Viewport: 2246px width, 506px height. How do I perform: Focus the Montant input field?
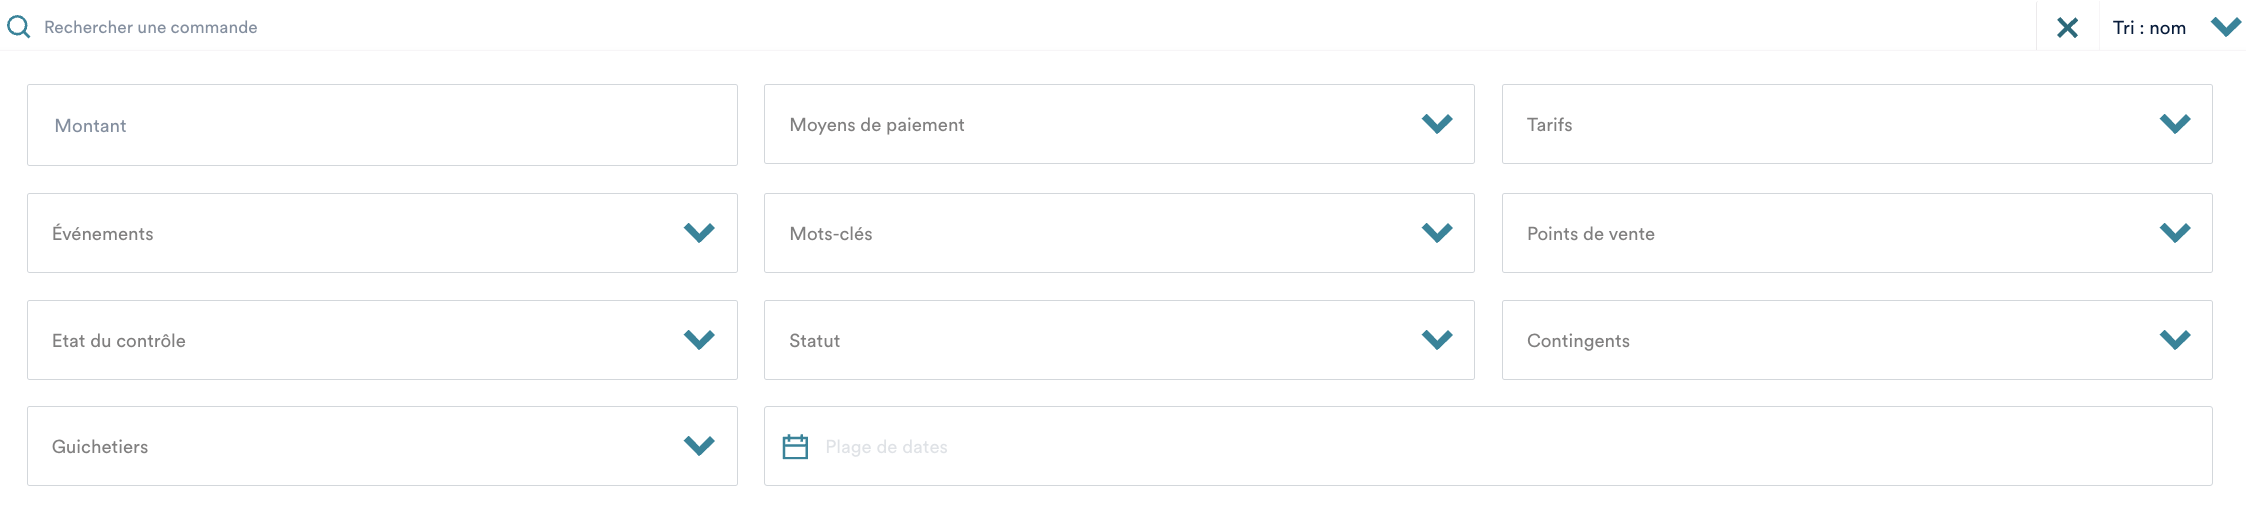coord(382,125)
